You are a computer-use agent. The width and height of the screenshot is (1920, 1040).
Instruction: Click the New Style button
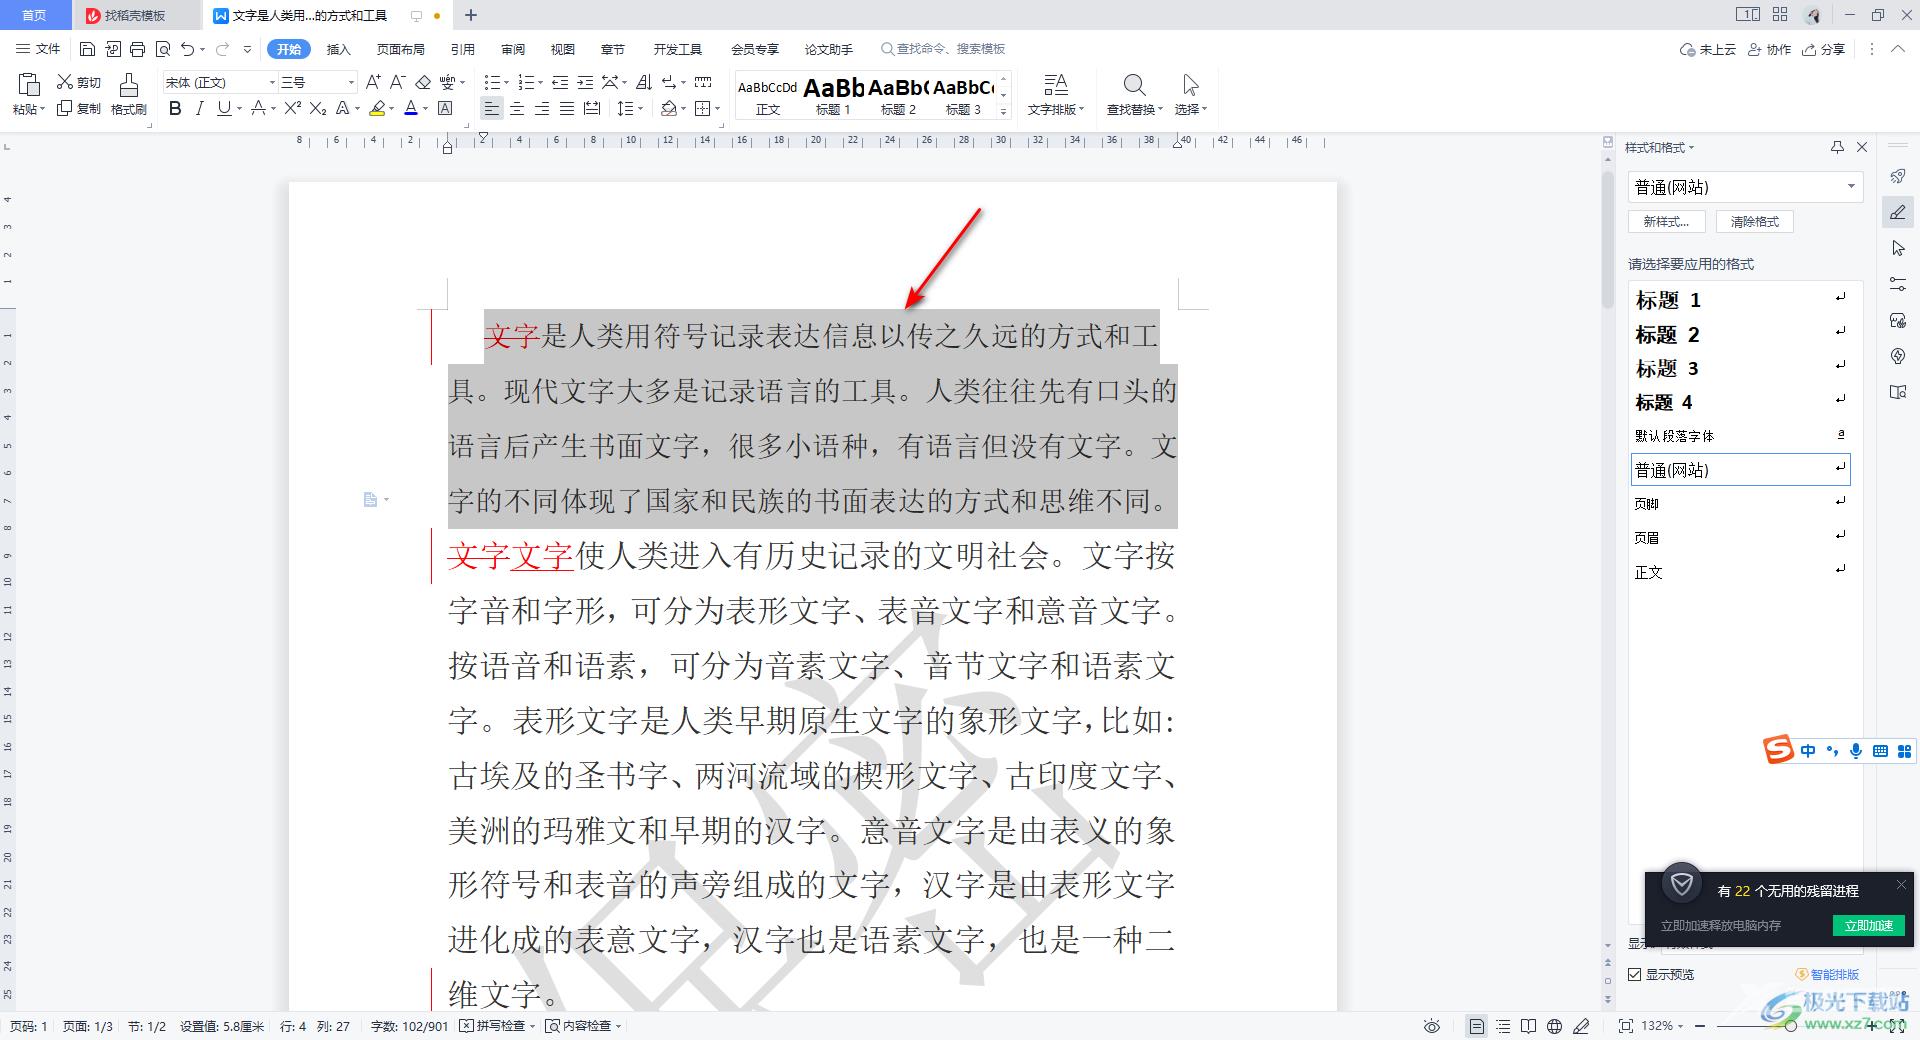1666,222
